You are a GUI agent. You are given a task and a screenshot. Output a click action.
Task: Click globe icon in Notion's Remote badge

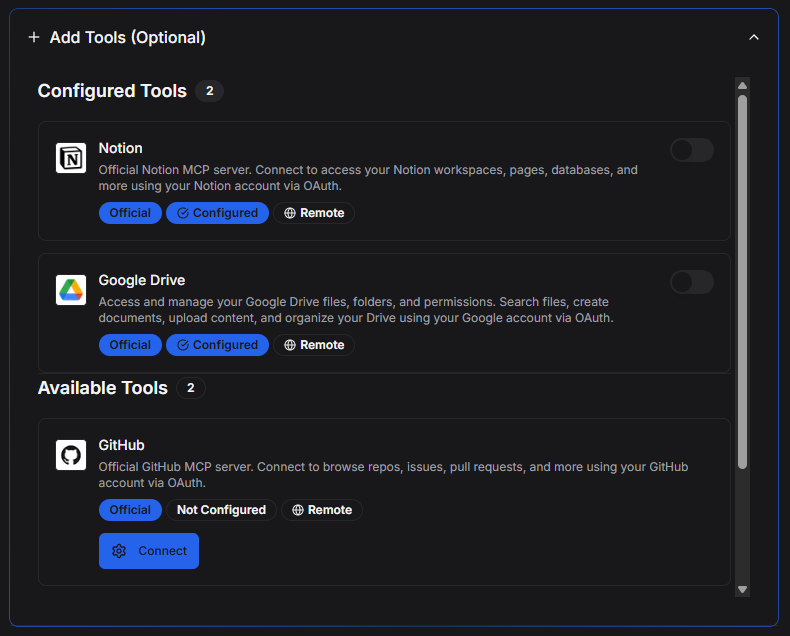point(290,213)
